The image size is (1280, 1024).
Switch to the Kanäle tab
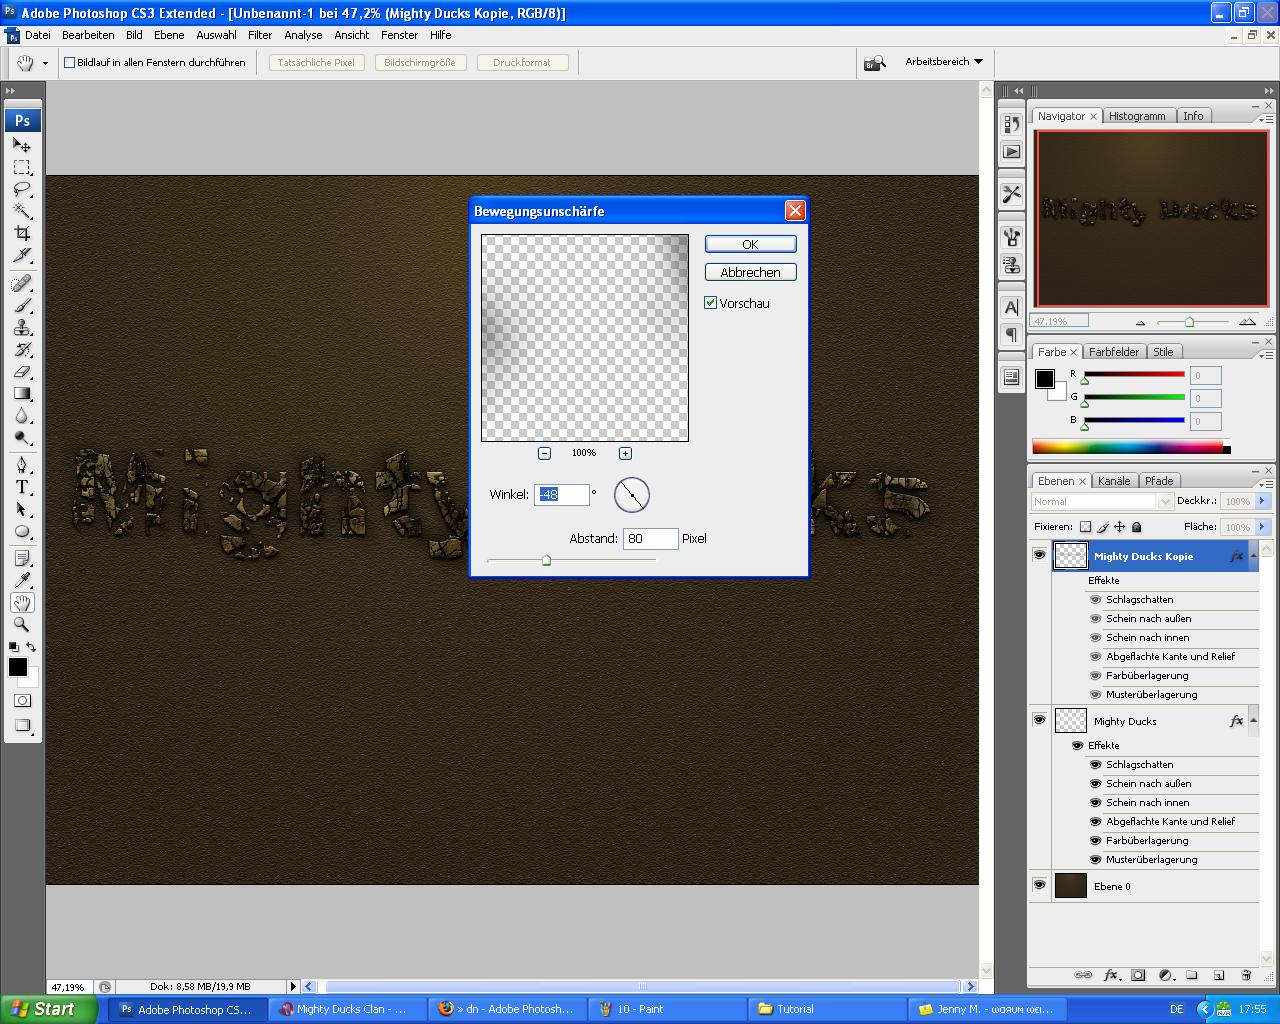click(x=1114, y=481)
